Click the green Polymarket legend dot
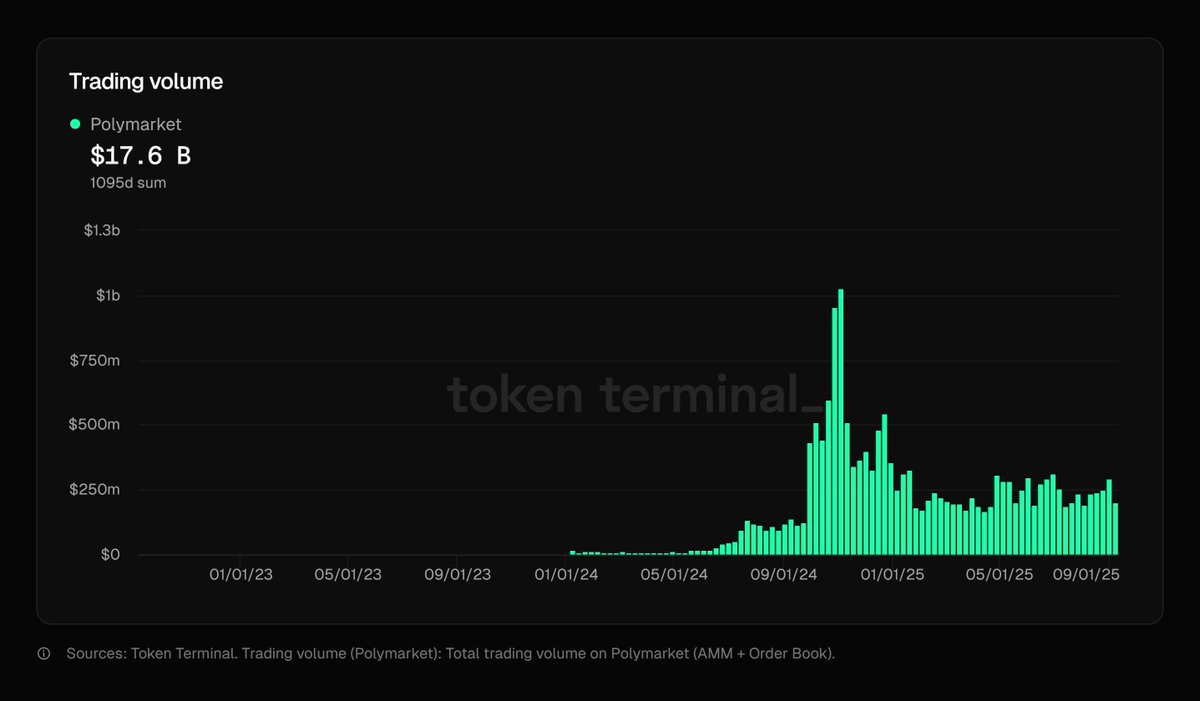This screenshot has width=1200, height=701. (74, 124)
